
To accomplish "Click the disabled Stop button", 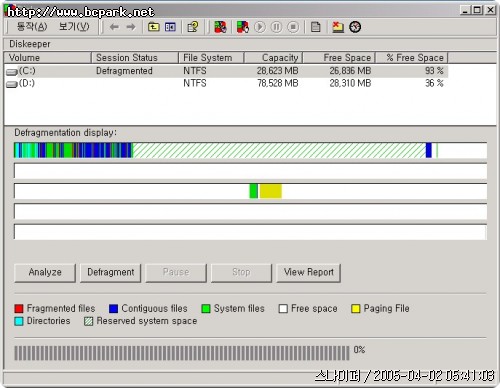I will [x=241, y=273].
